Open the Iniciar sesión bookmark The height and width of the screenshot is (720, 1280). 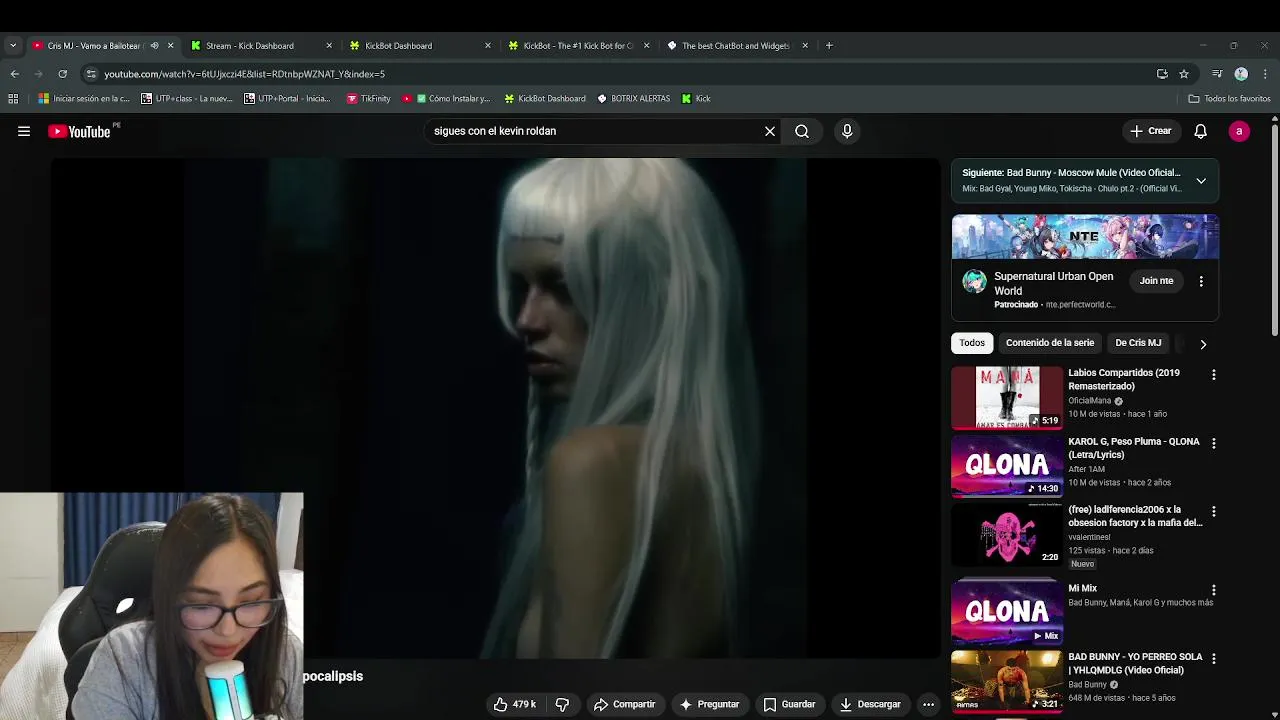coord(84,98)
